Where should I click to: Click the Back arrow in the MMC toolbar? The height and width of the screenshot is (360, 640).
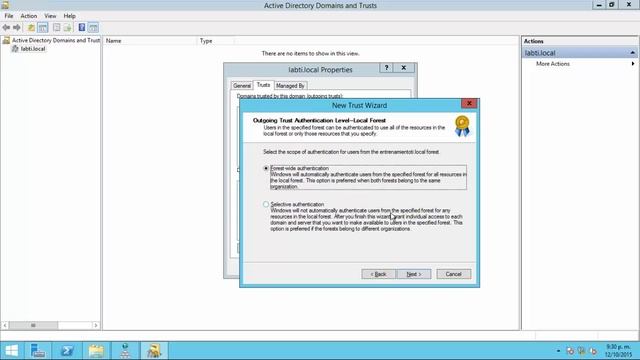coord(6,28)
